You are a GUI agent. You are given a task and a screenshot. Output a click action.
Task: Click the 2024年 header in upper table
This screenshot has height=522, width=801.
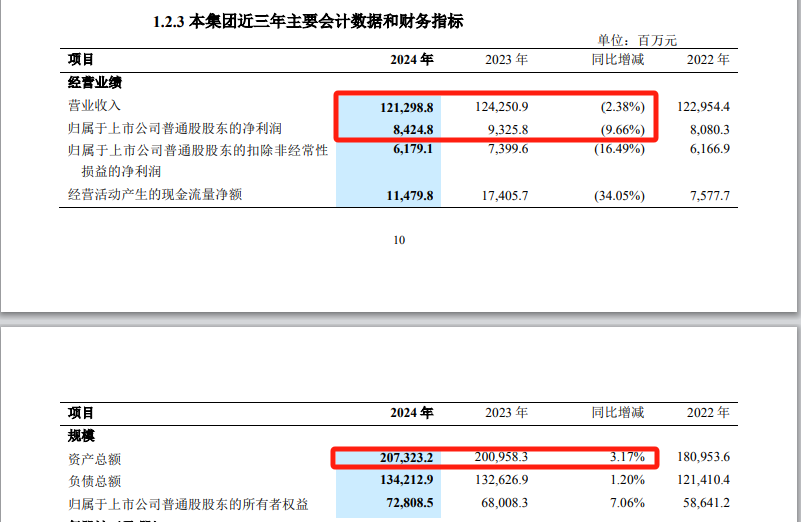tap(412, 60)
